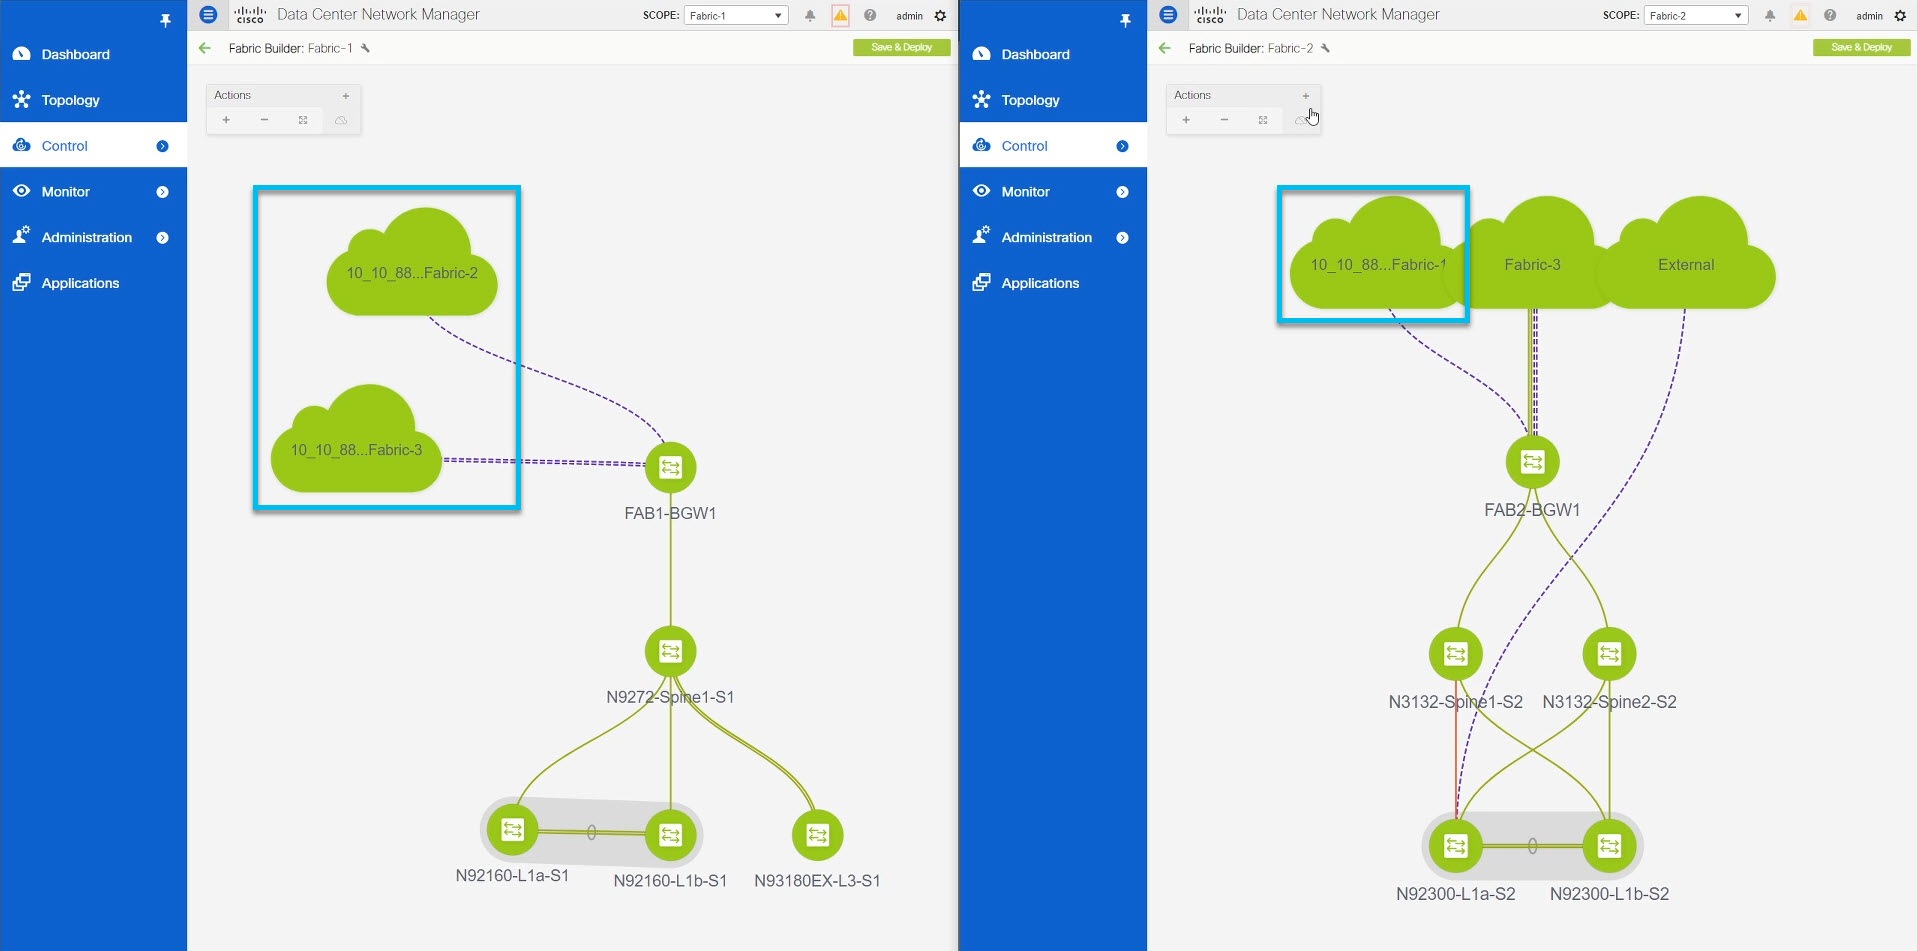Pin the left window's sidebar
This screenshot has height=951, width=1917.
click(165, 20)
